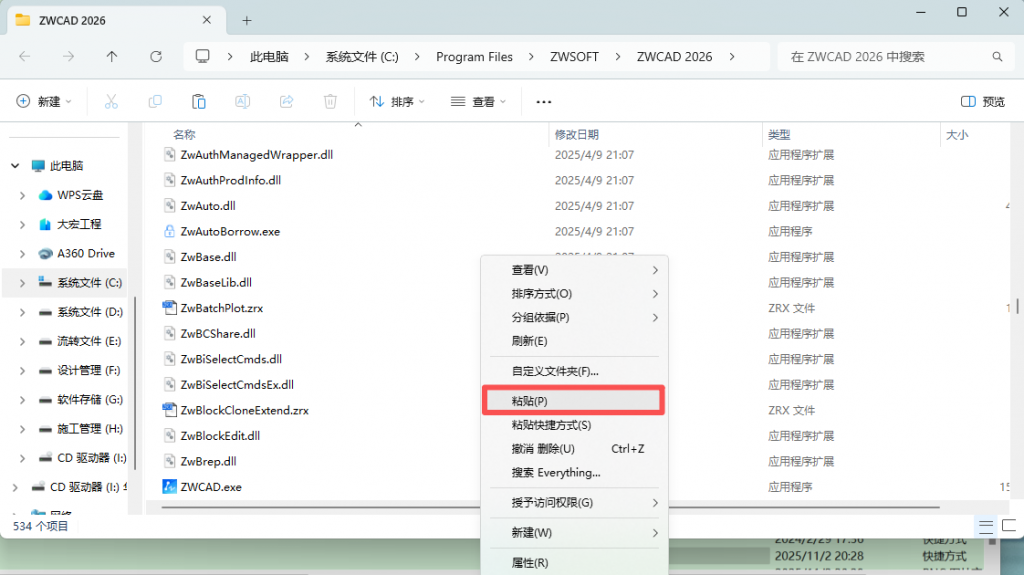Viewport: 1024px width, 575px height.
Task: Switch to details view icon in status bar
Action: (x=985, y=526)
